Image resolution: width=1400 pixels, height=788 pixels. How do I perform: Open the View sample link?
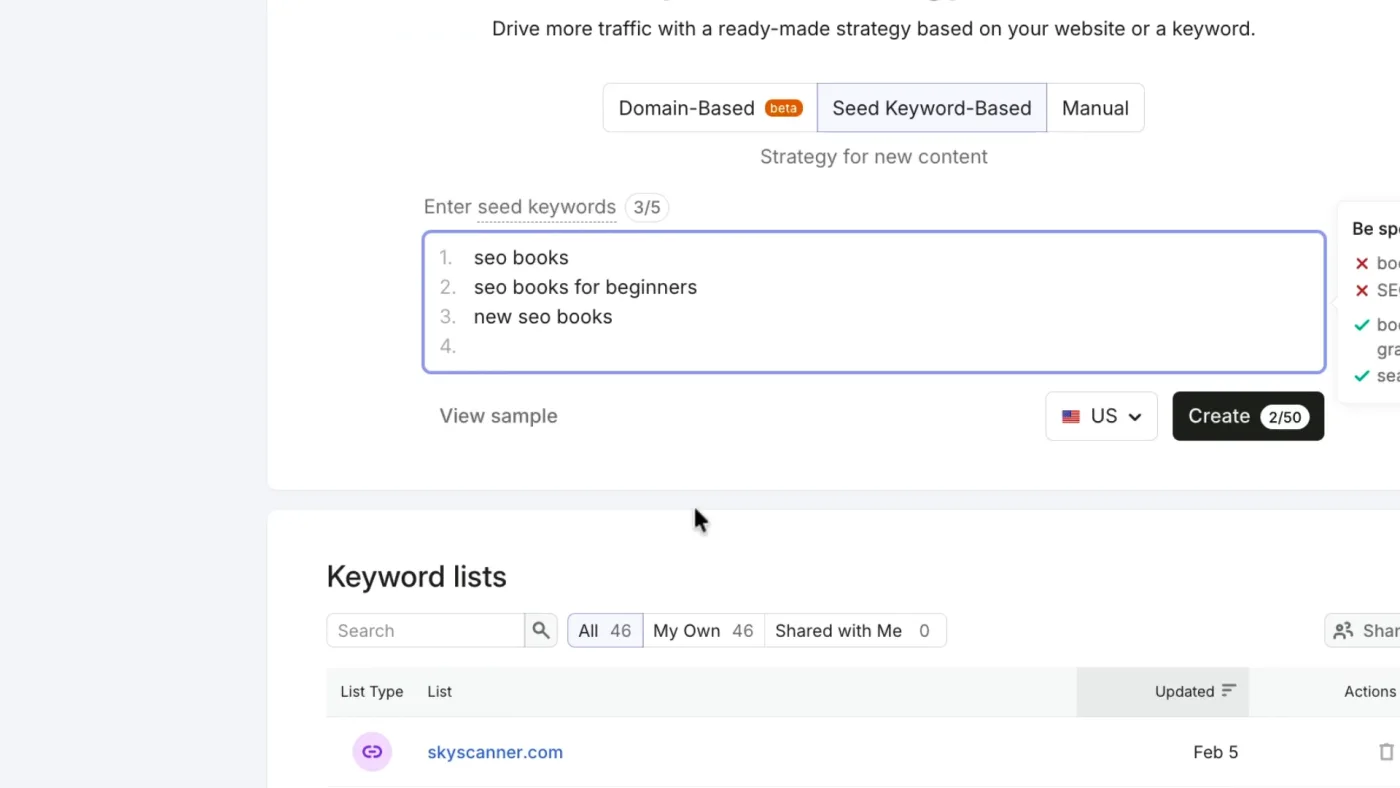coord(498,416)
